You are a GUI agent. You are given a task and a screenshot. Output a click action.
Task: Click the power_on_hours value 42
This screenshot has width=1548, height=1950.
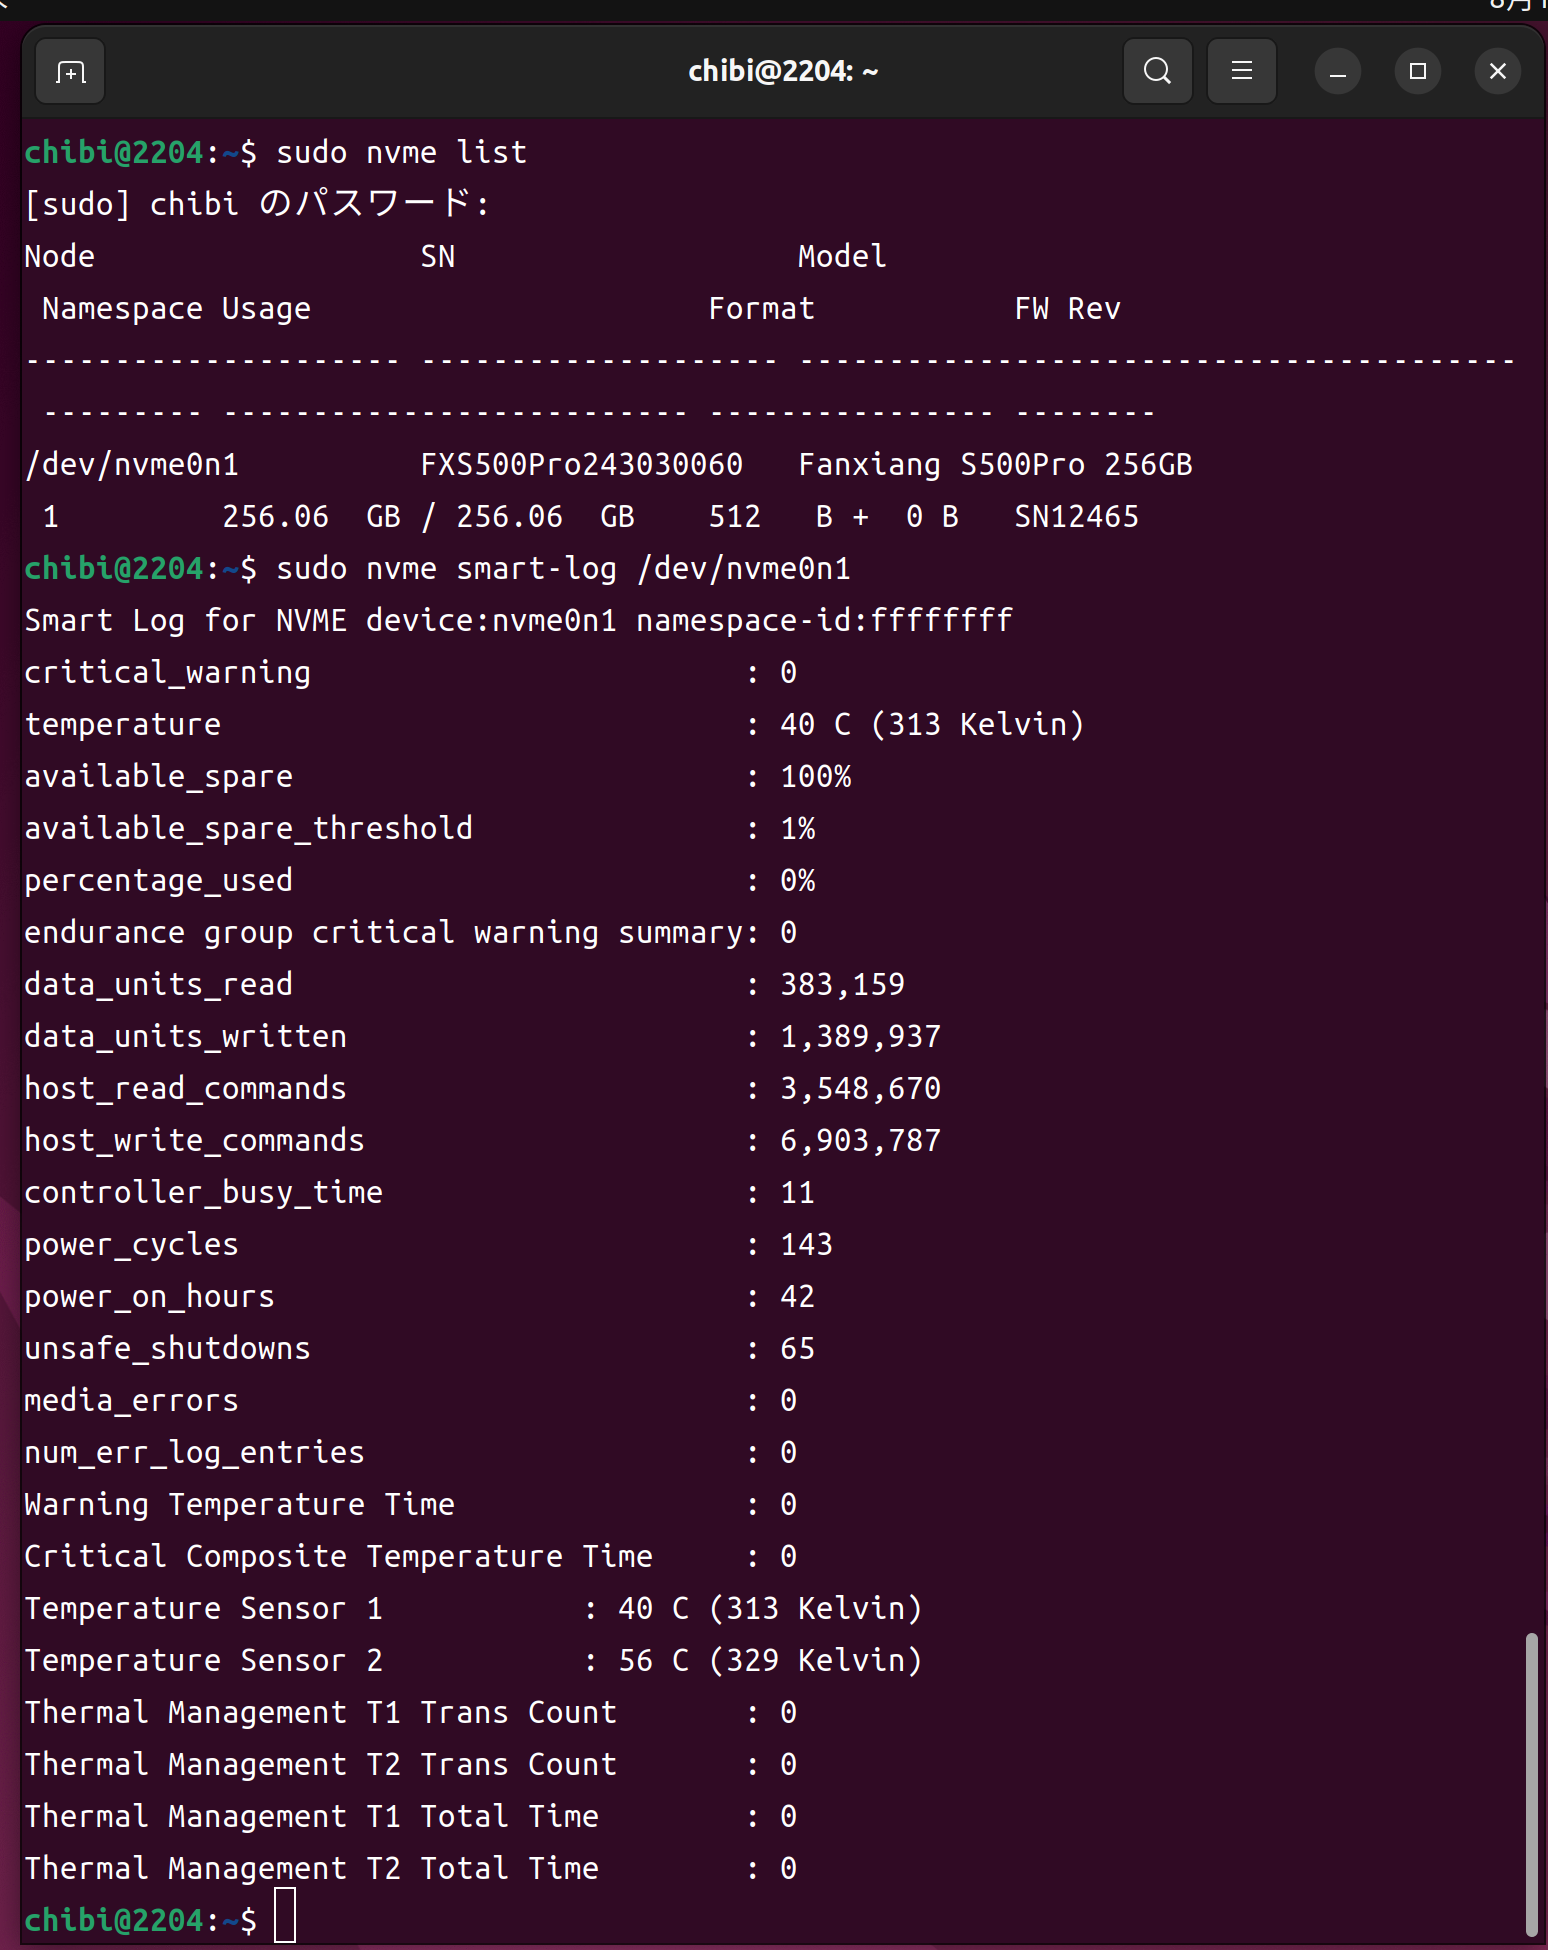797,1297
